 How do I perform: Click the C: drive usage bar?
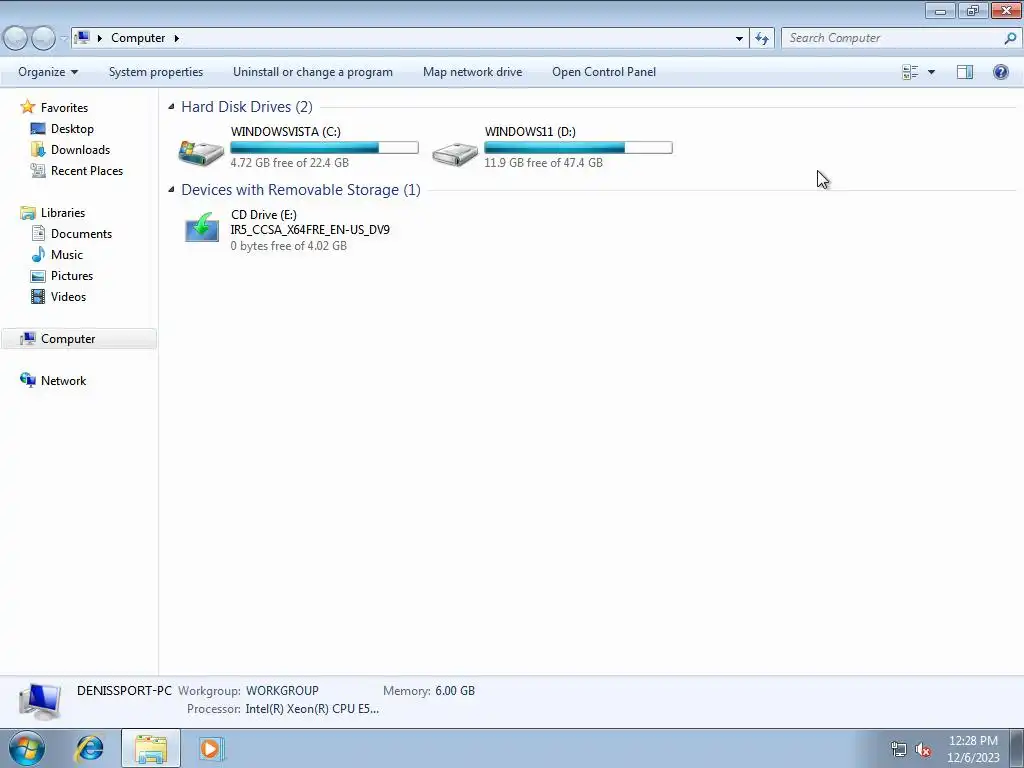[x=325, y=148]
